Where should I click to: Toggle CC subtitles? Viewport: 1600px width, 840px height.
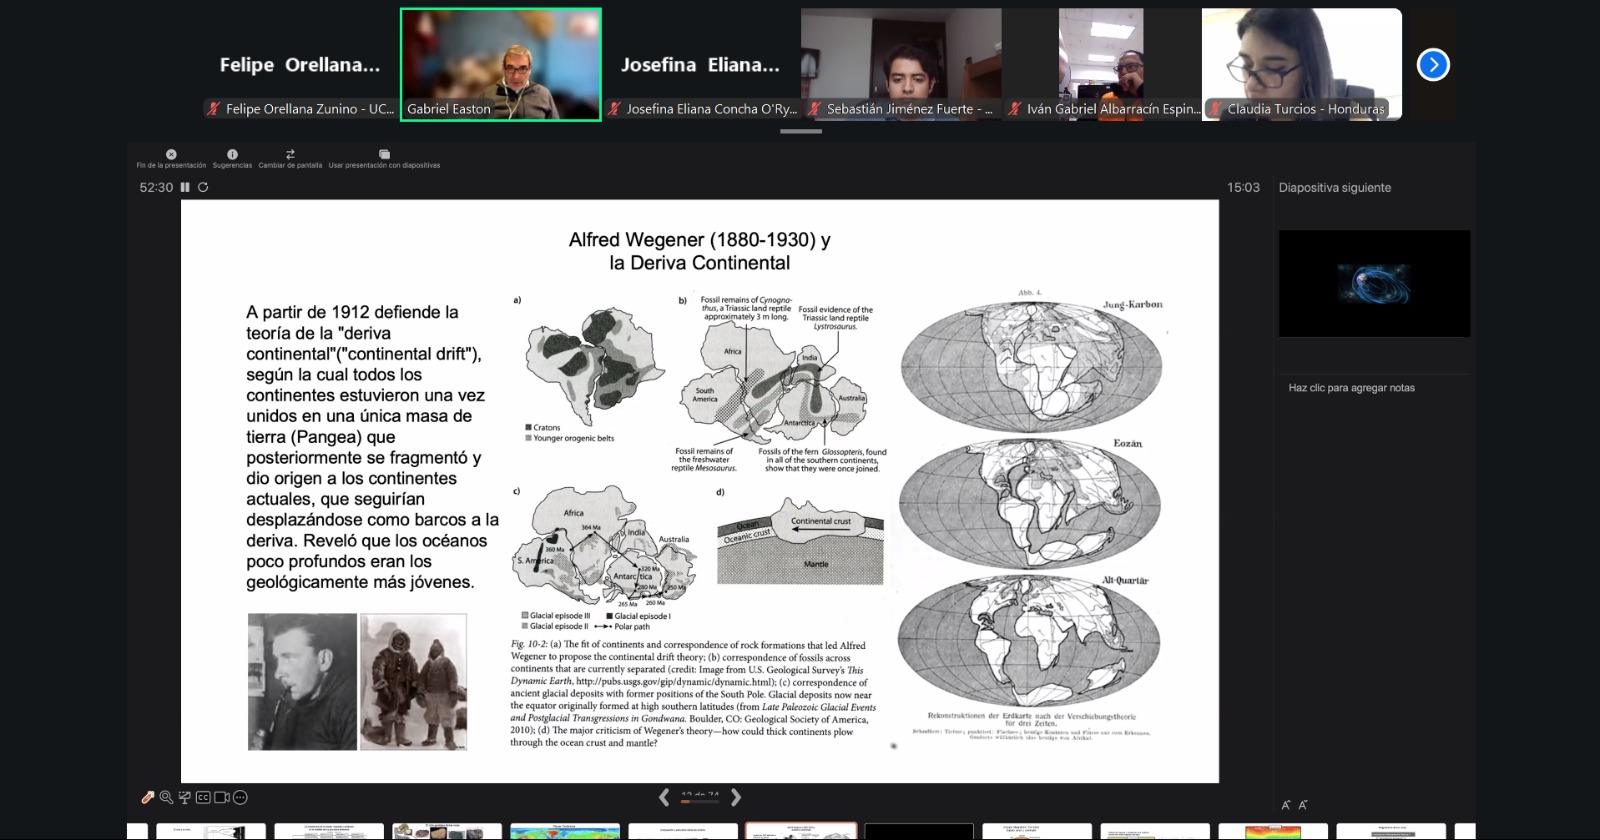click(203, 797)
